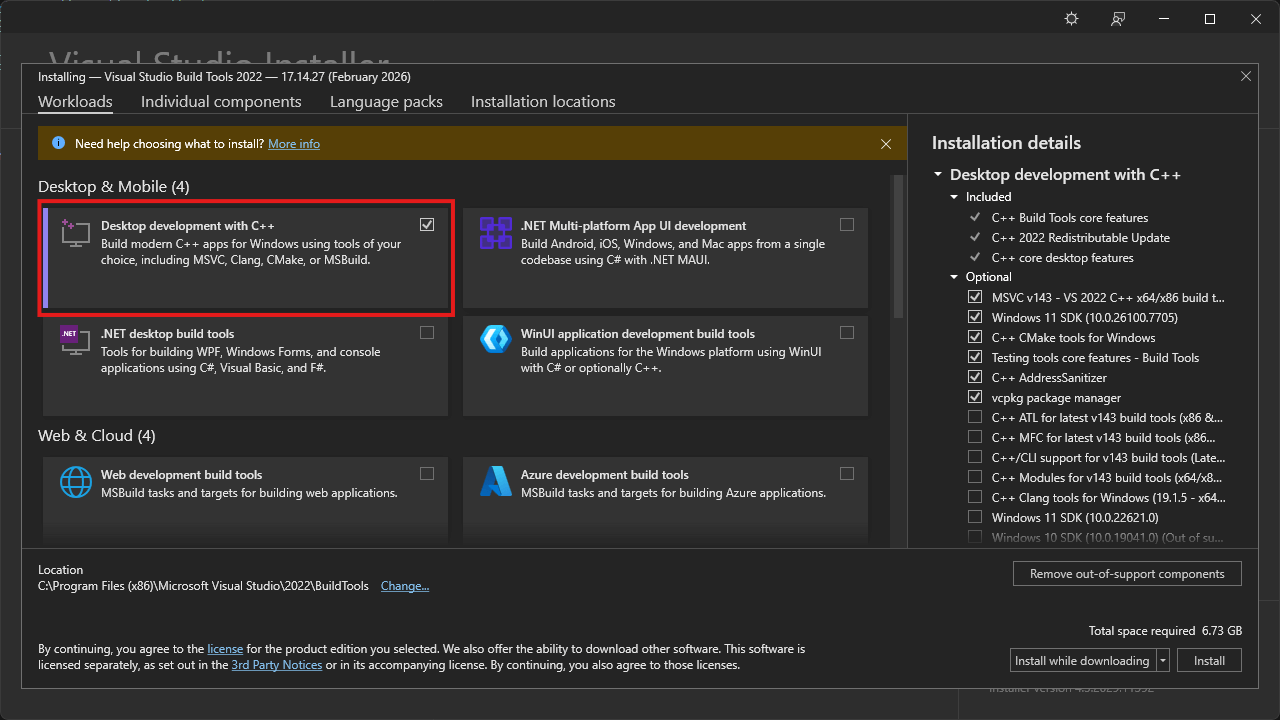Switch to Individual components tab
Viewport: 1280px width, 720px height.
(x=221, y=102)
